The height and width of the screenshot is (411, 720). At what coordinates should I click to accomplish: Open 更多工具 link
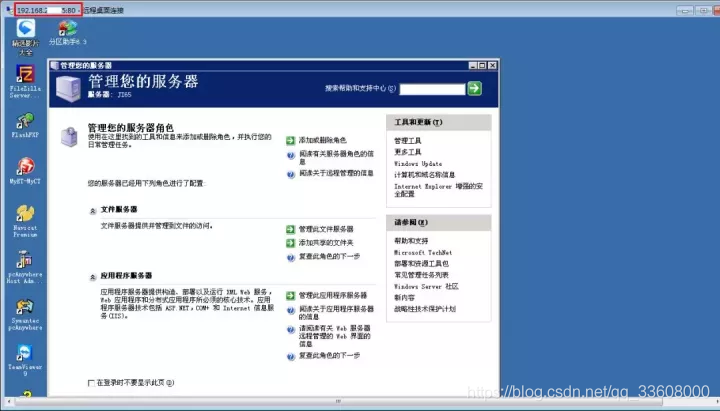[x=408, y=152]
